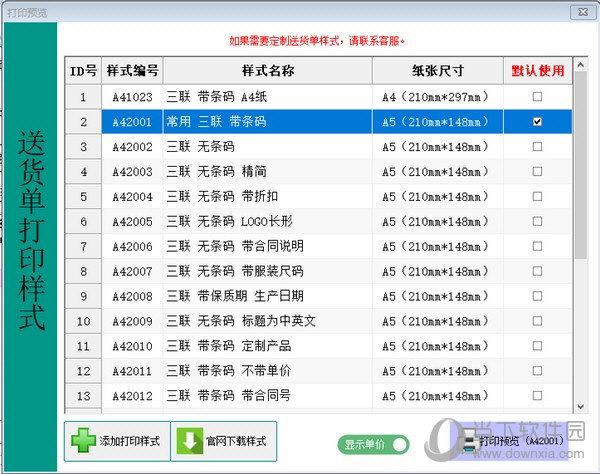Click style code A41023
Image resolution: width=600 pixels, height=474 pixels.
132,97
